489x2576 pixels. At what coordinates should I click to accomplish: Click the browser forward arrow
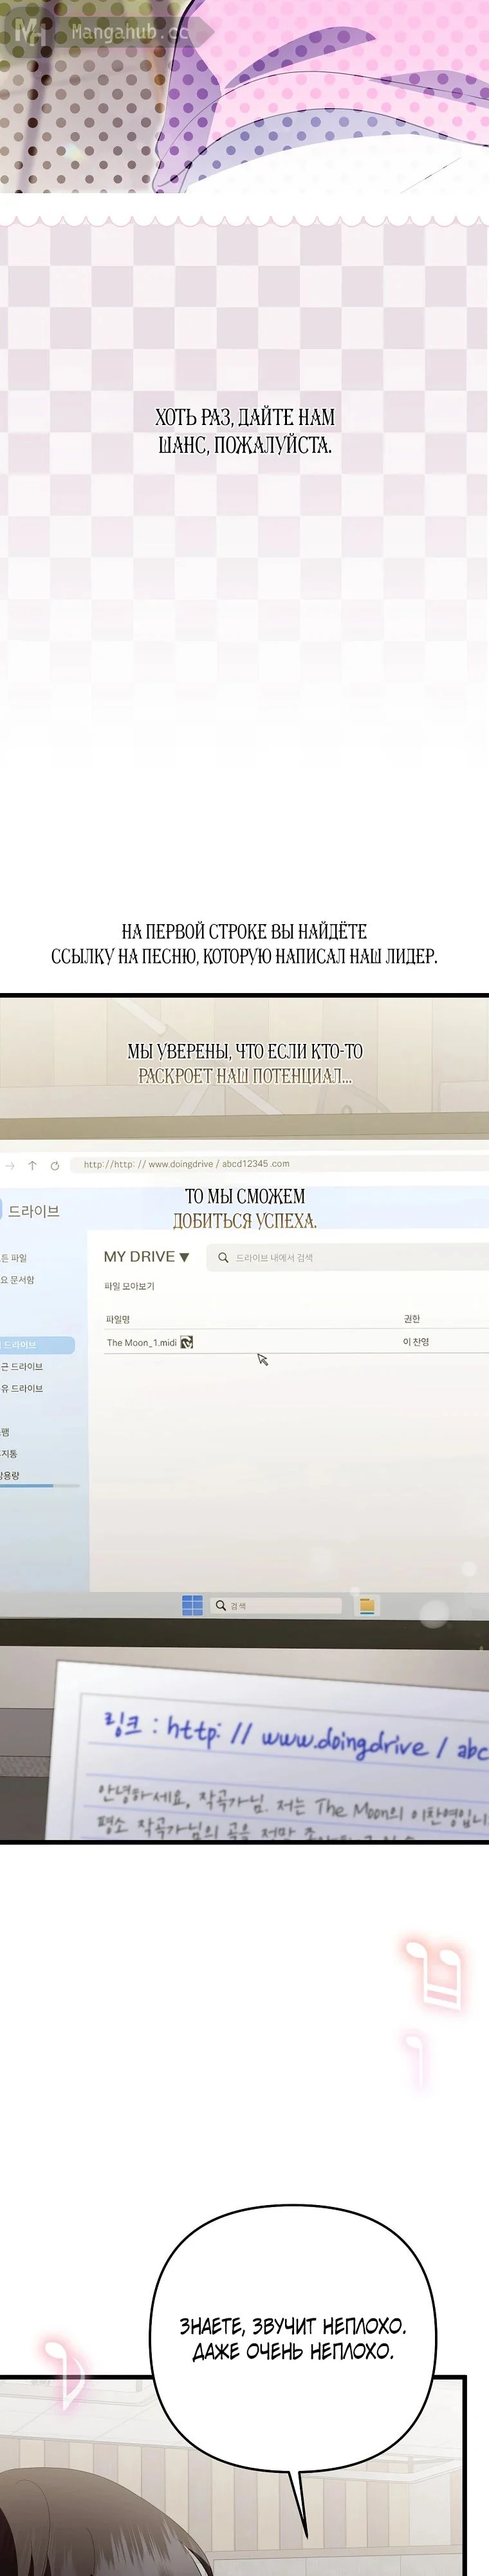coord(10,1165)
